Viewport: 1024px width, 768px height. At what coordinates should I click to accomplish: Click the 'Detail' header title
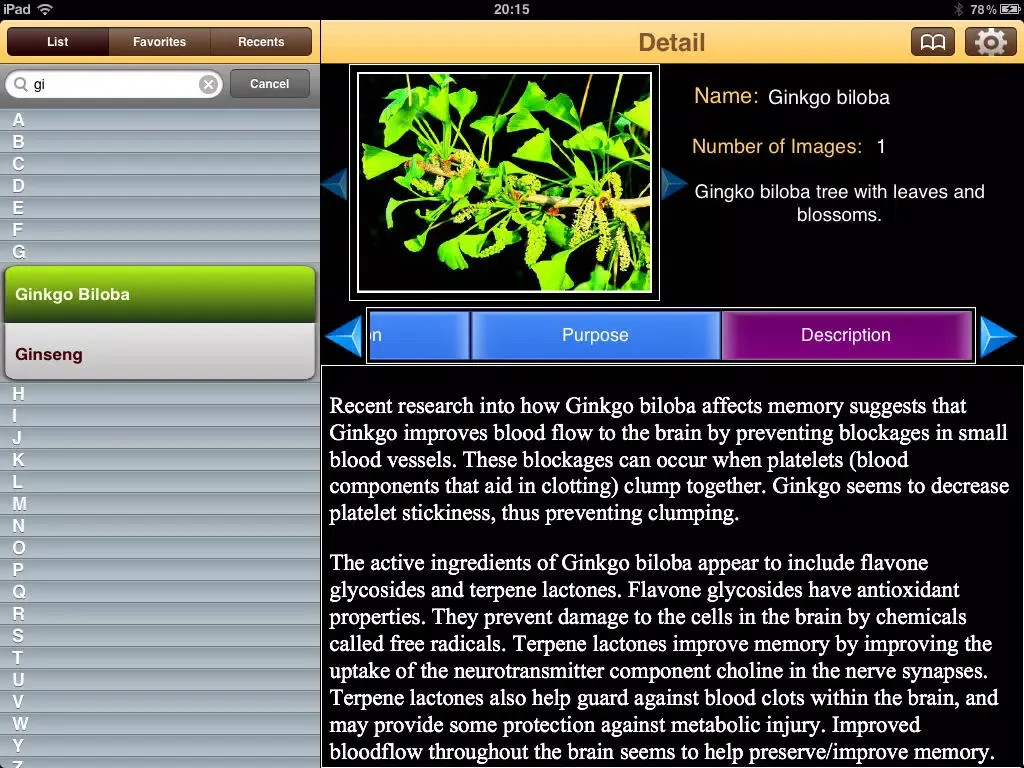[x=671, y=42]
